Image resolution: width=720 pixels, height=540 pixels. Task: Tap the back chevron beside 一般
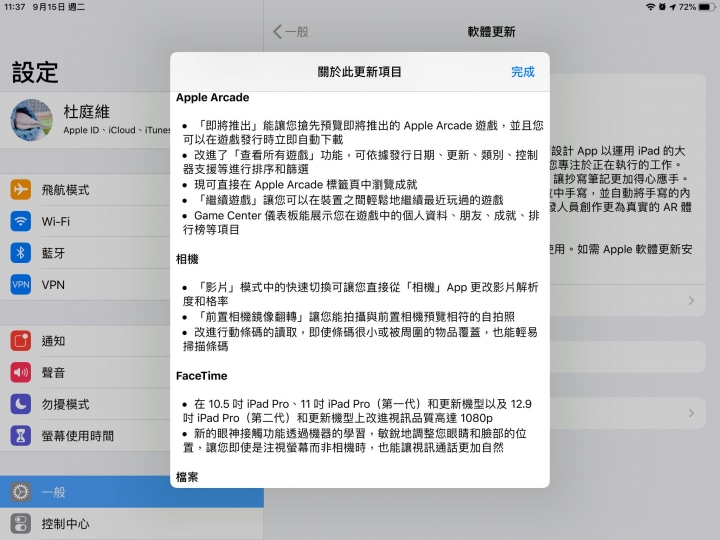pyautogui.click(x=277, y=32)
